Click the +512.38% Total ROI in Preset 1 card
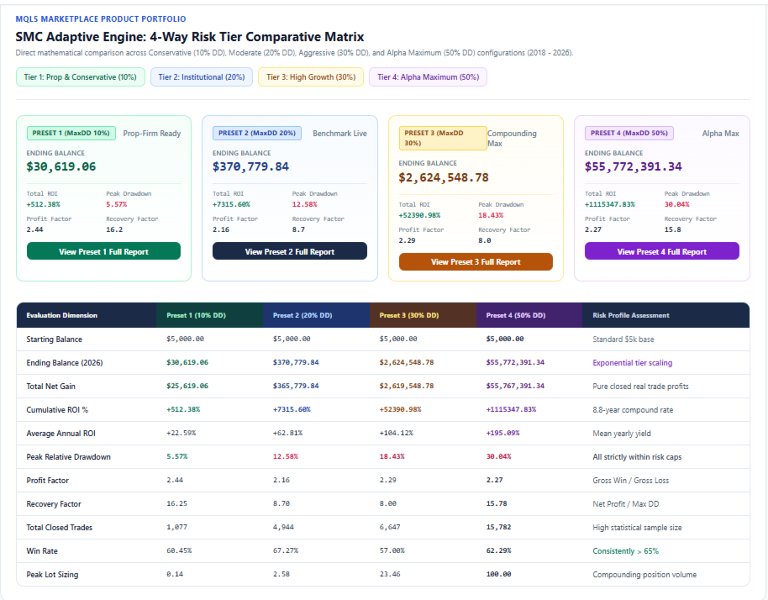Viewport: 768px width, 600px height. (44, 204)
